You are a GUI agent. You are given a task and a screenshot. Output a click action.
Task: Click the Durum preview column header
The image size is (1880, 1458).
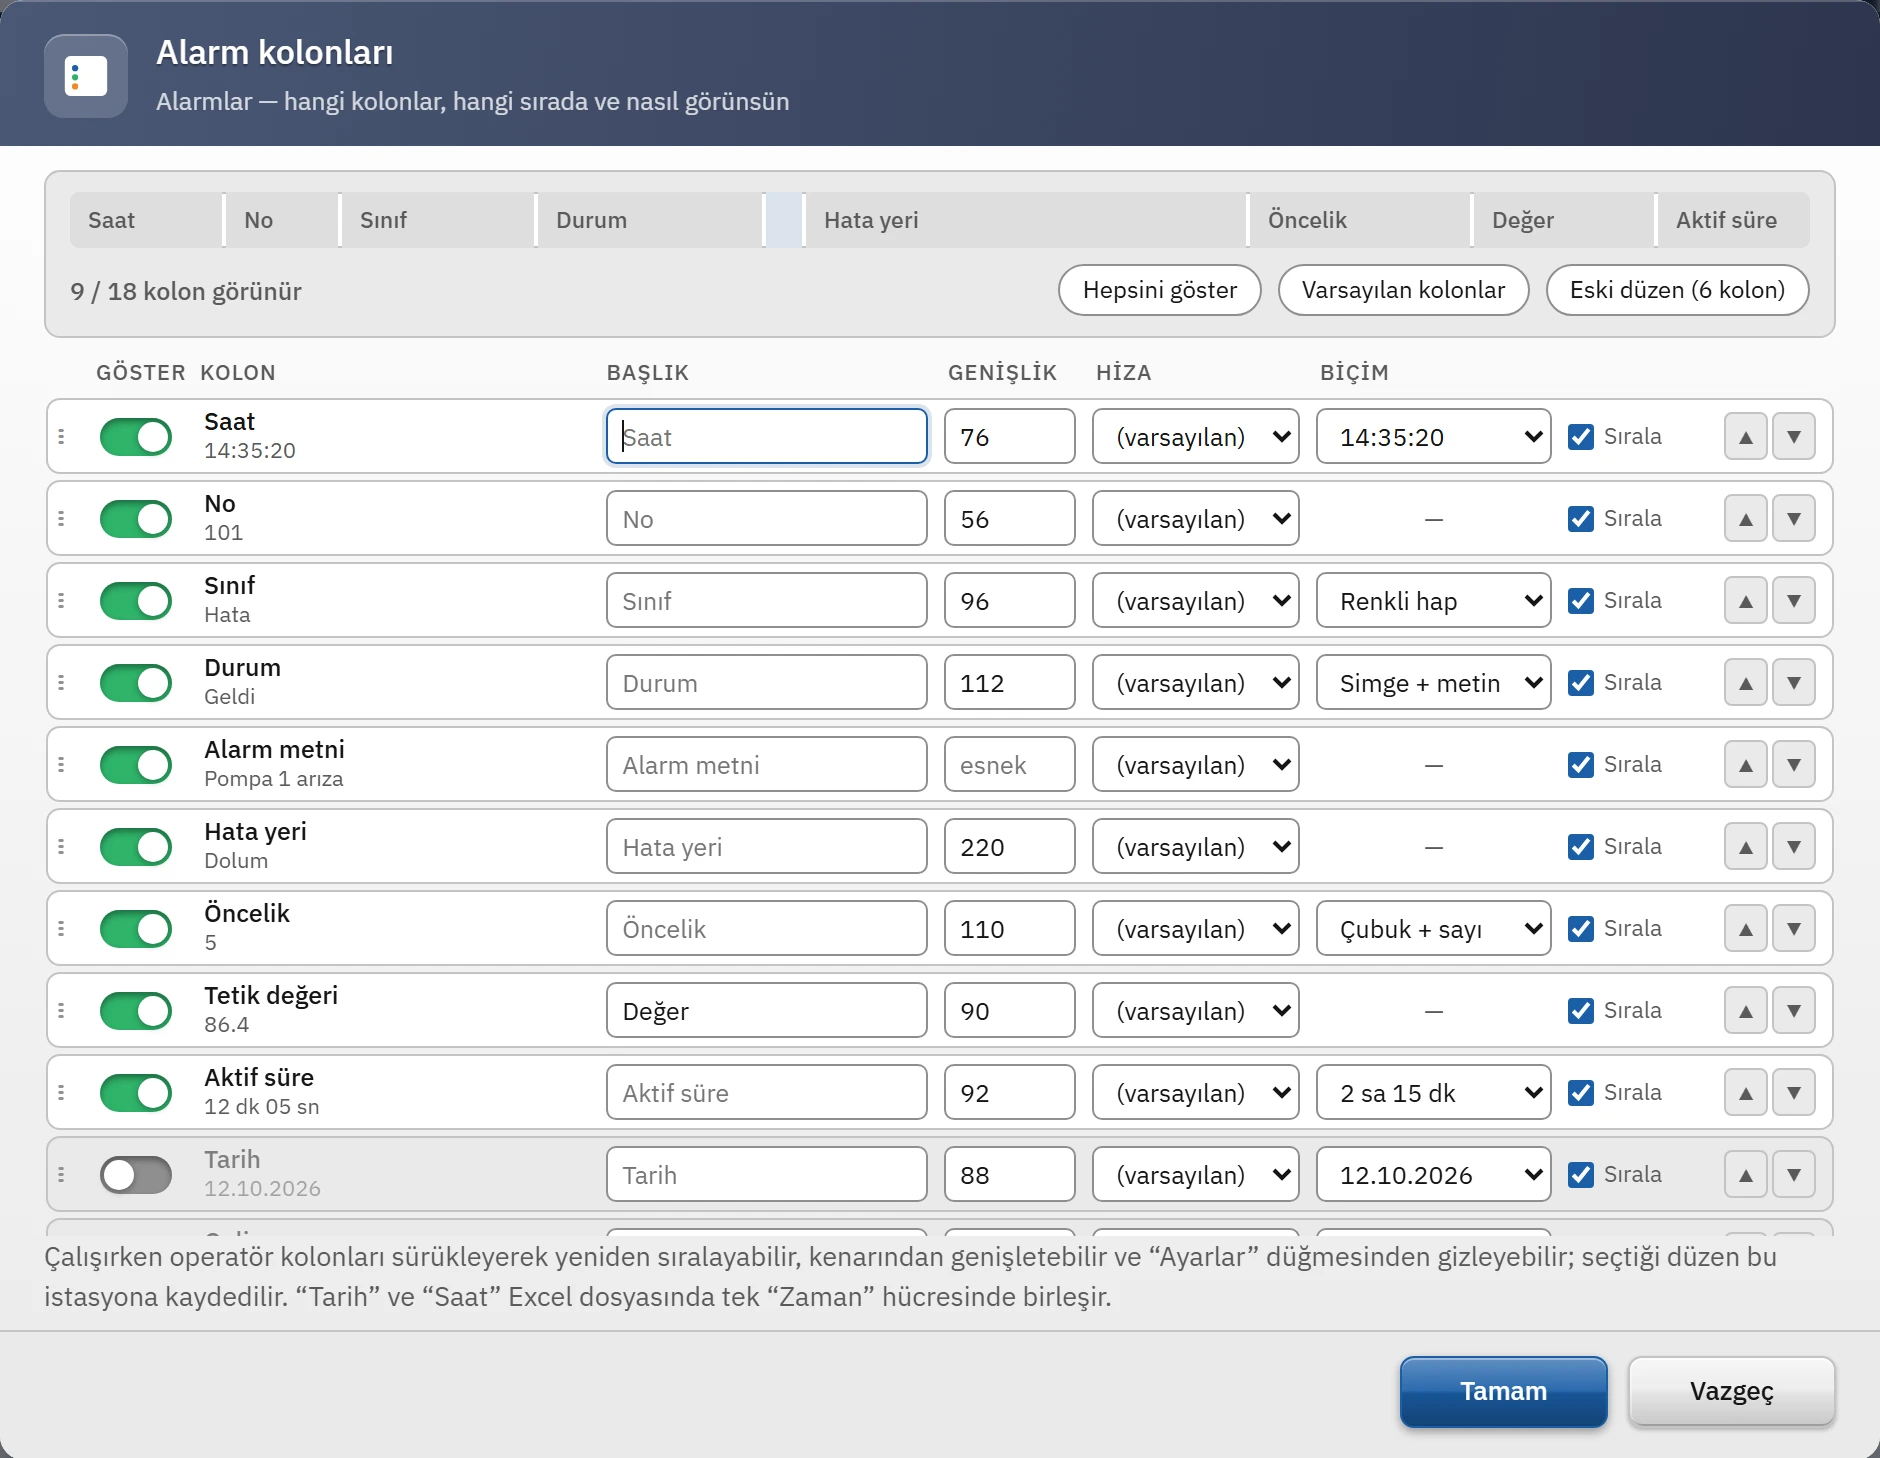click(x=650, y=220)
